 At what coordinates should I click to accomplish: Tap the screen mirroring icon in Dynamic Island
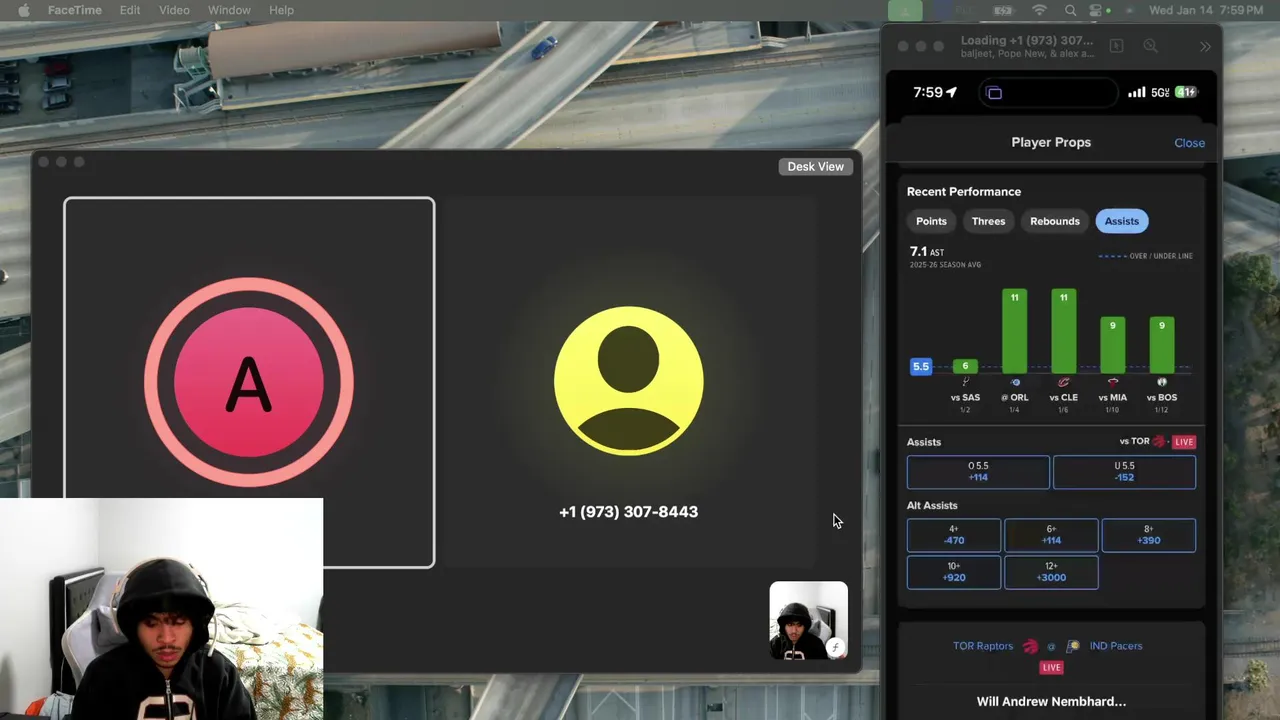[x=994, y=93]
